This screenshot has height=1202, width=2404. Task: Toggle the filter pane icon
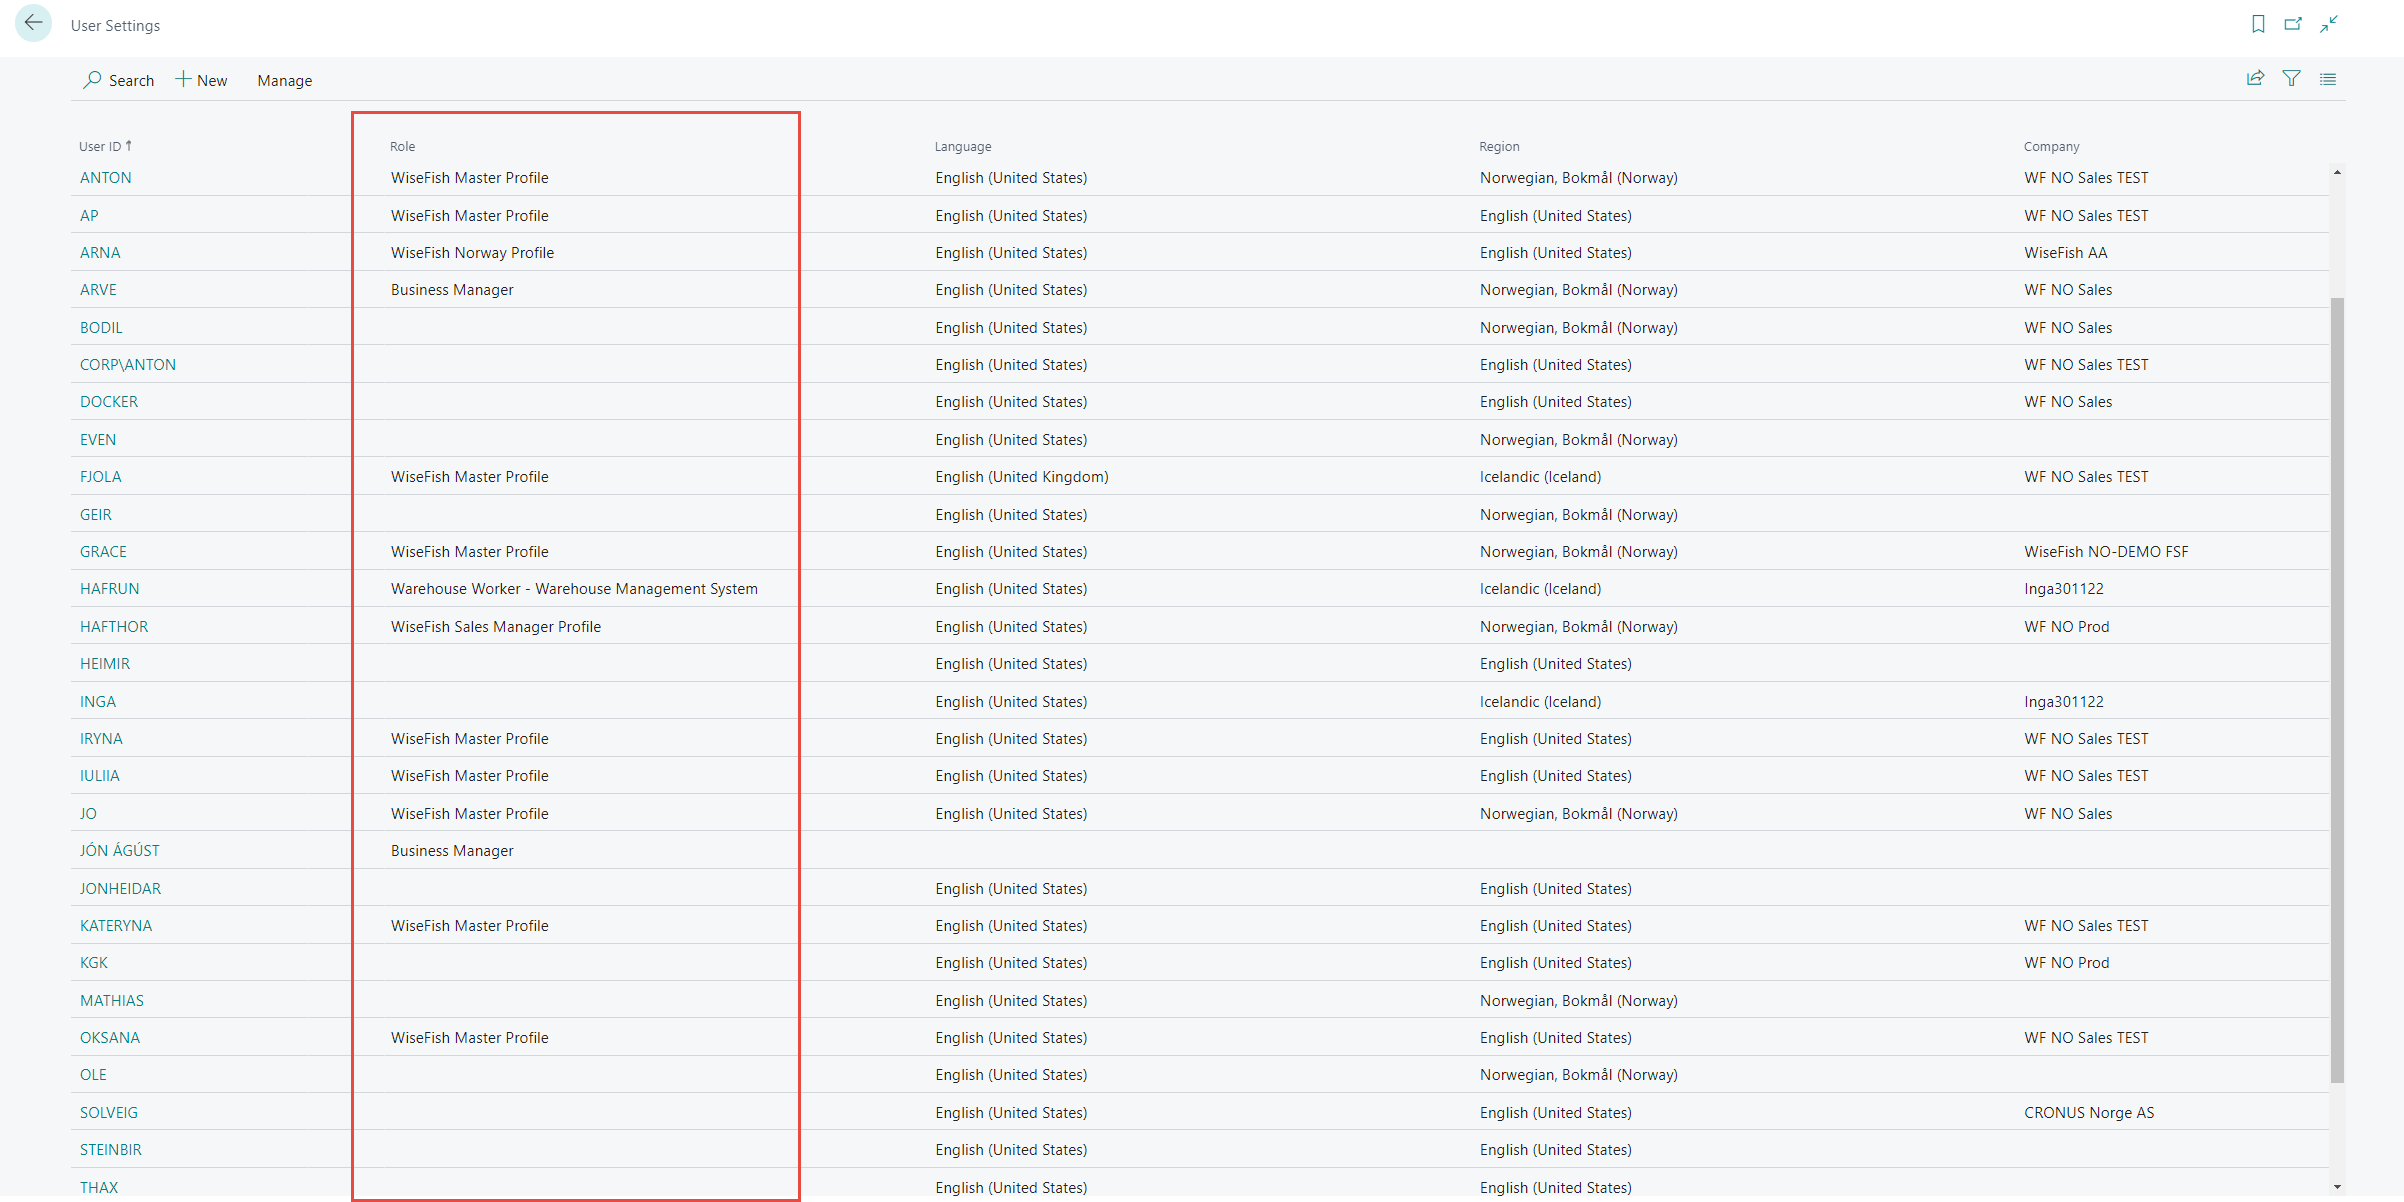[2291, 79]
